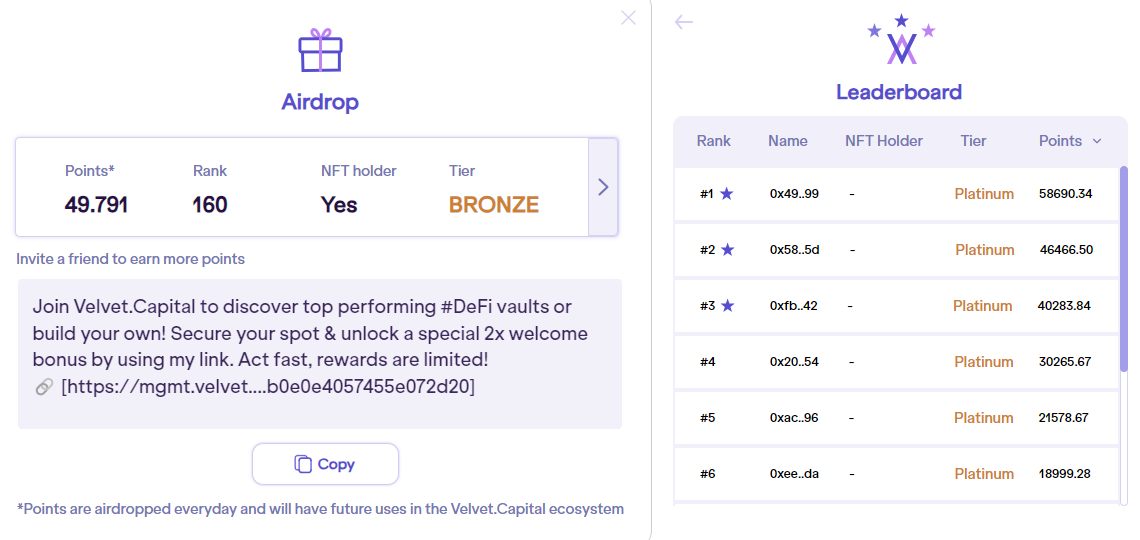The width and height of the screenshot is (1140, 540).
Task: Click the BRONZE tier value
Action: point(494,205)
